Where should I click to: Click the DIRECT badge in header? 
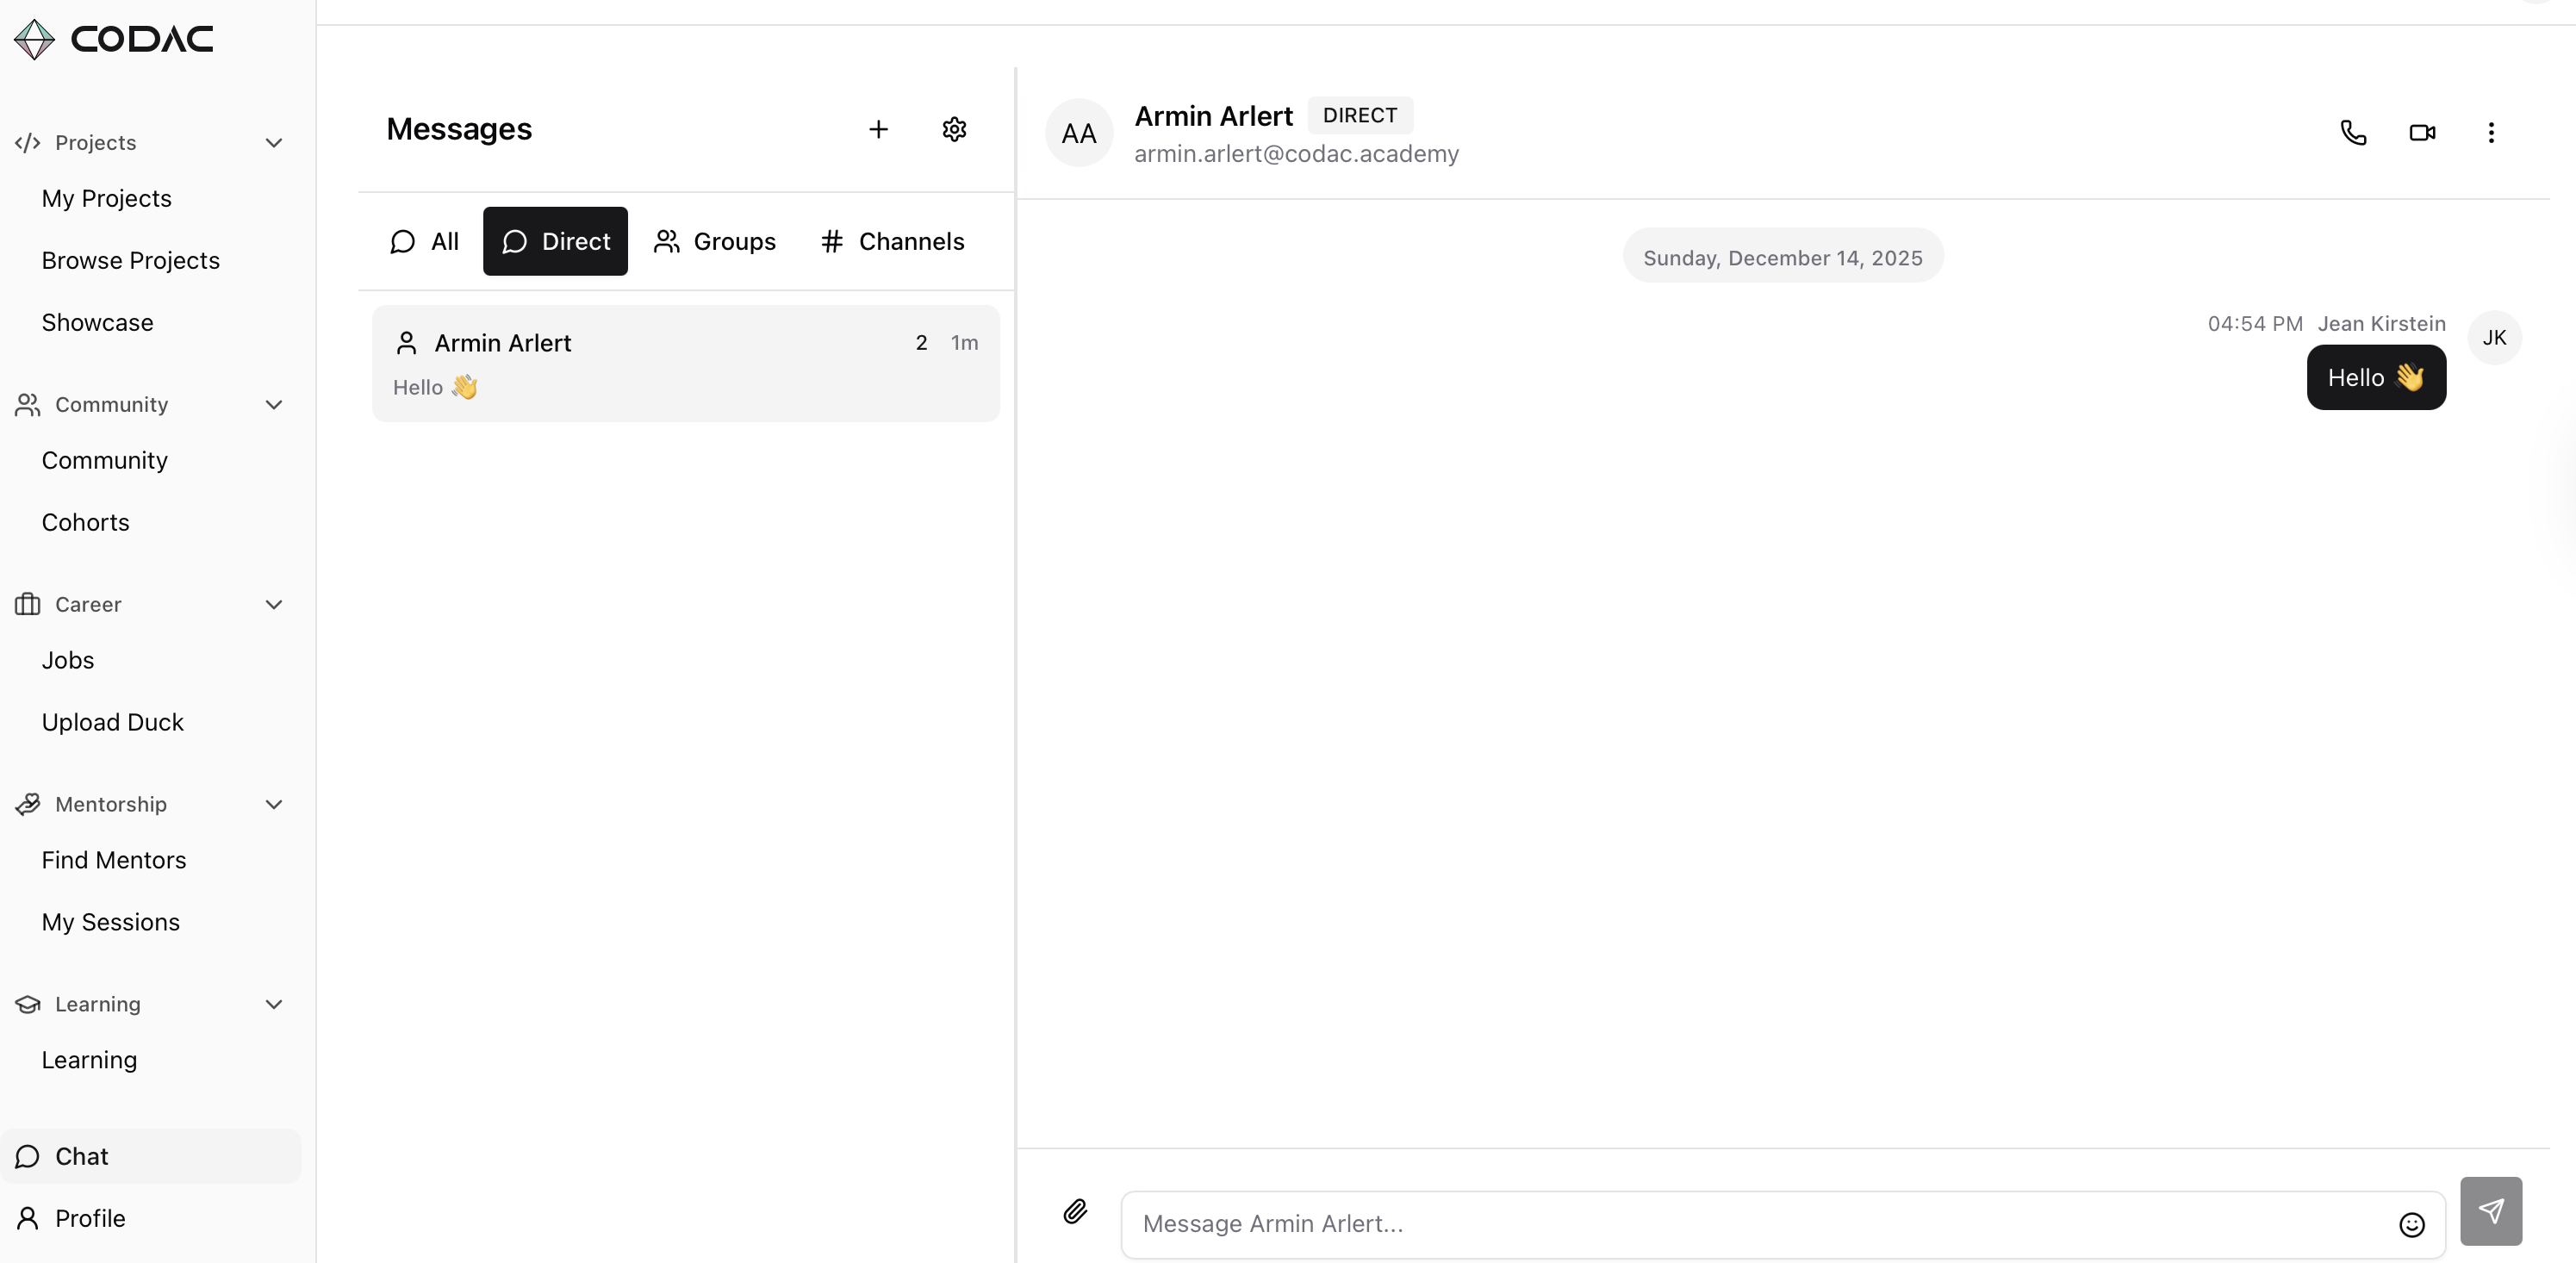click(1360, 116)
